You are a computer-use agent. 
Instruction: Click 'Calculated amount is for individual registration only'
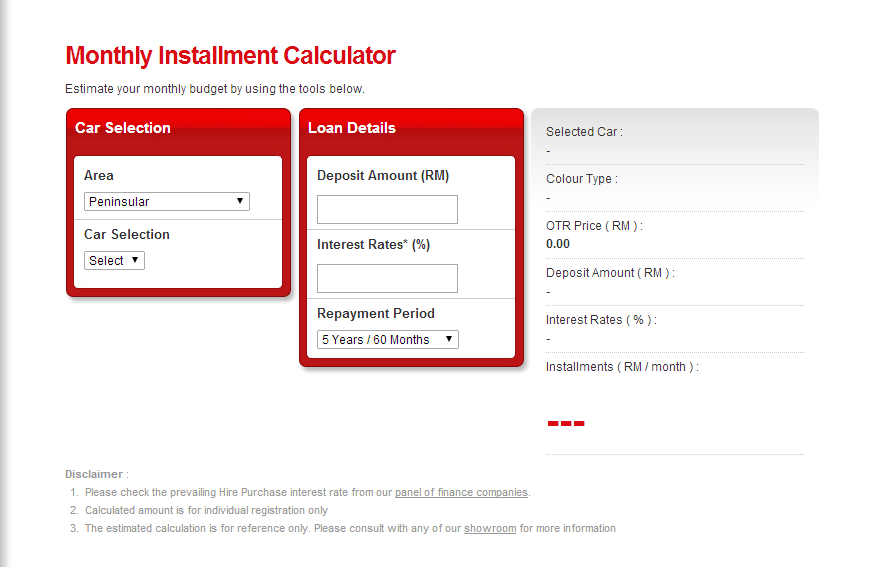tap(206, 510)
